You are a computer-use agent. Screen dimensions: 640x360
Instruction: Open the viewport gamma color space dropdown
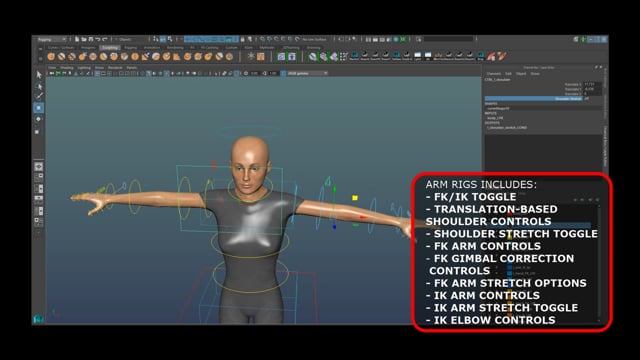coord(306,73)
